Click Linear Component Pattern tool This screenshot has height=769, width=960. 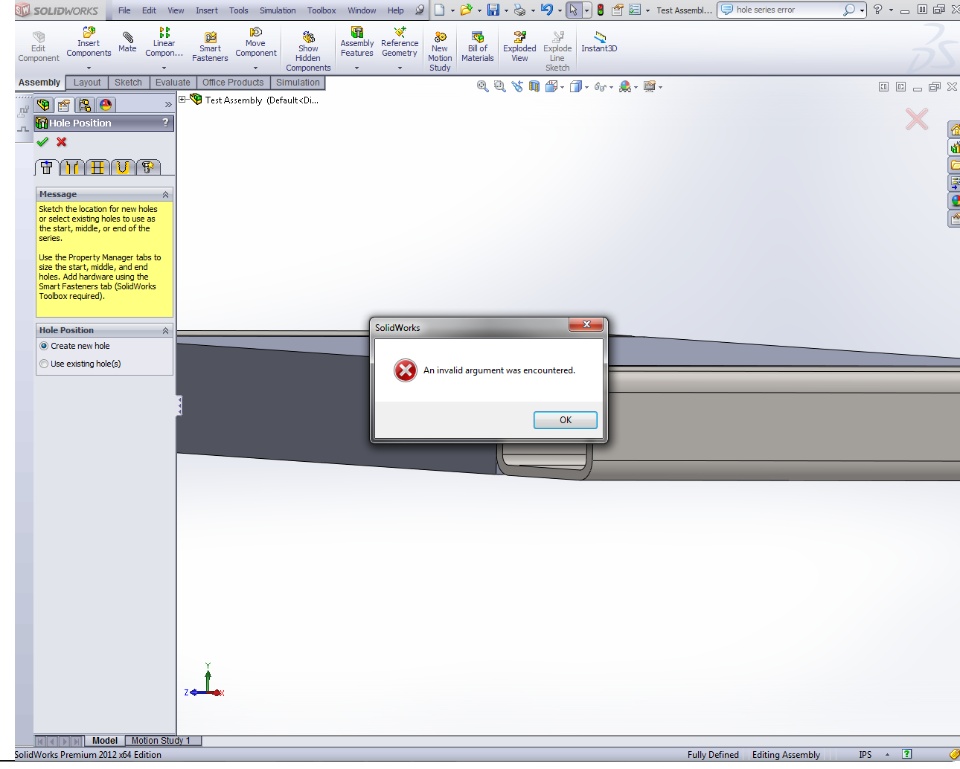pos(164,42)
